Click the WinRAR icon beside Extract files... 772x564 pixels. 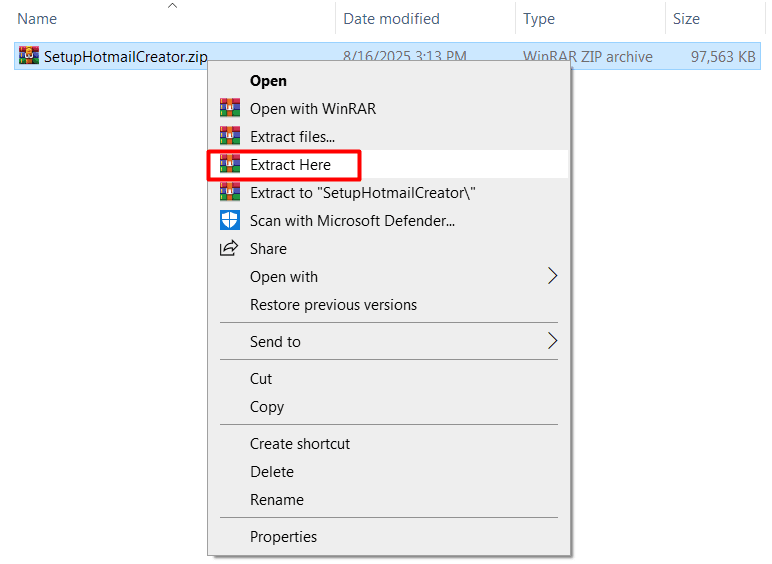pyautogui.click(x=230, y=136)
